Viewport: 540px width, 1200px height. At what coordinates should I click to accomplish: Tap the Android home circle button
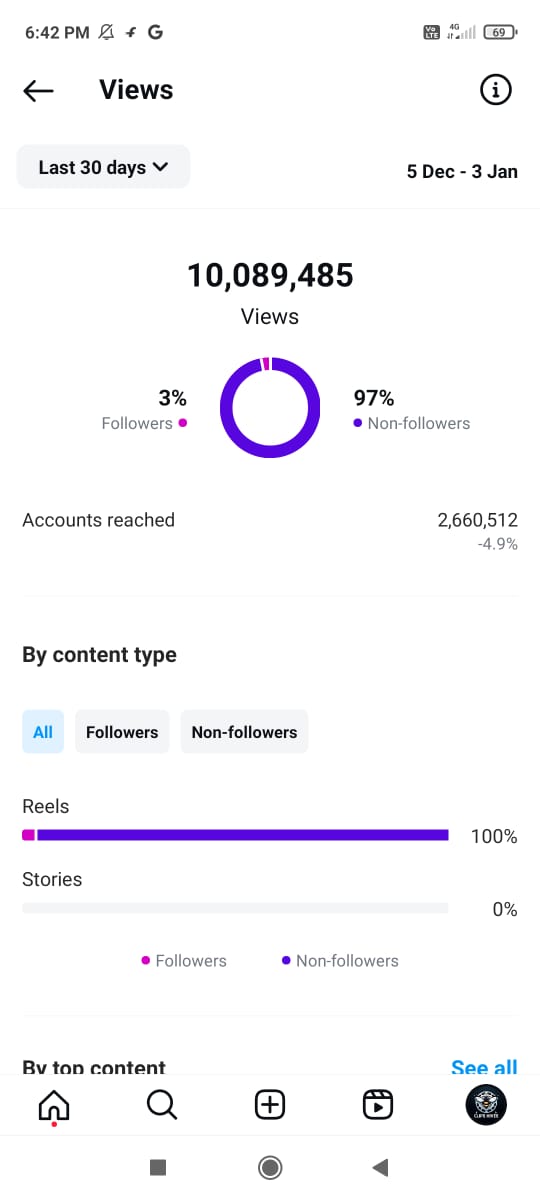[270, 1167]
